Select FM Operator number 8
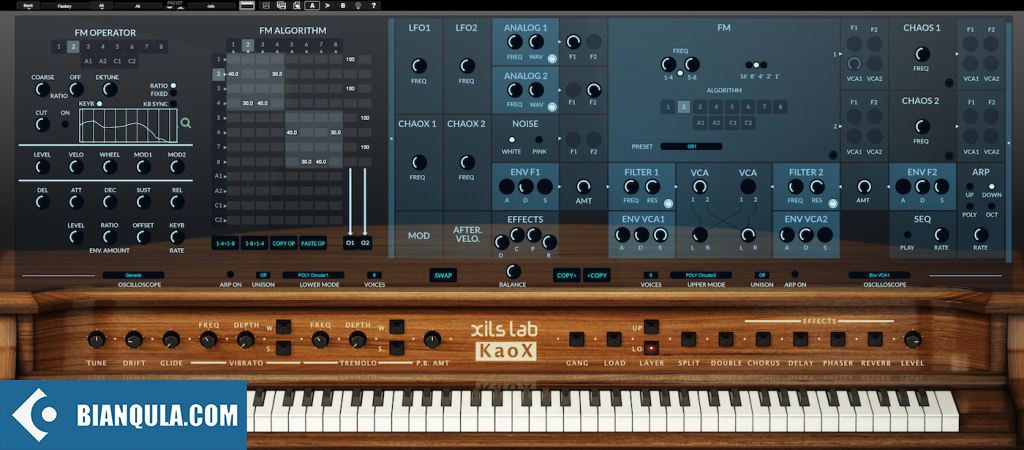1024x450 pixels. [x=161, y=46]
